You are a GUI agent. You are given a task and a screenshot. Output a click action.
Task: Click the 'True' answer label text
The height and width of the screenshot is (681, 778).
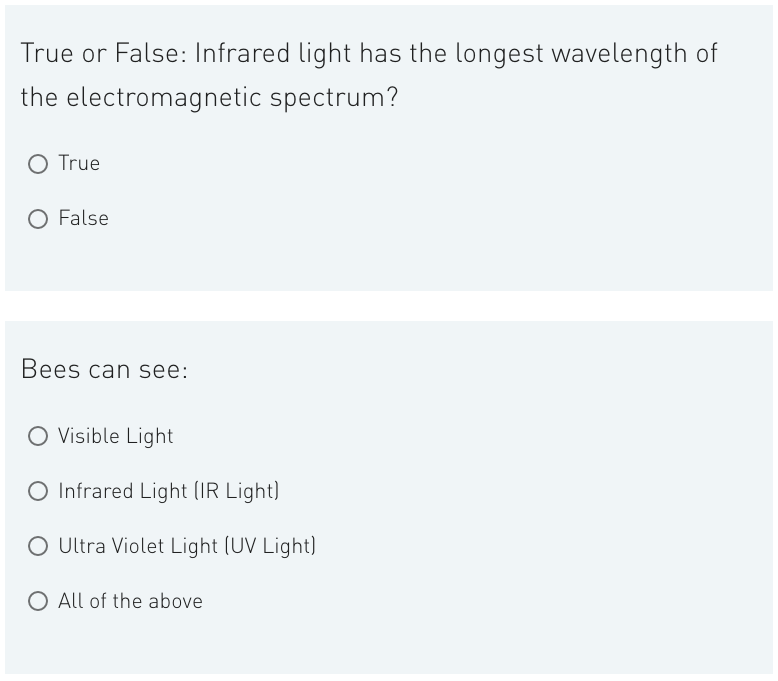tap(79, 163)
